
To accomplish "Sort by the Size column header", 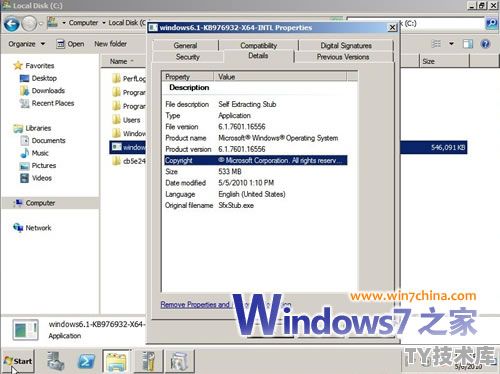I will tap(444, 61).
